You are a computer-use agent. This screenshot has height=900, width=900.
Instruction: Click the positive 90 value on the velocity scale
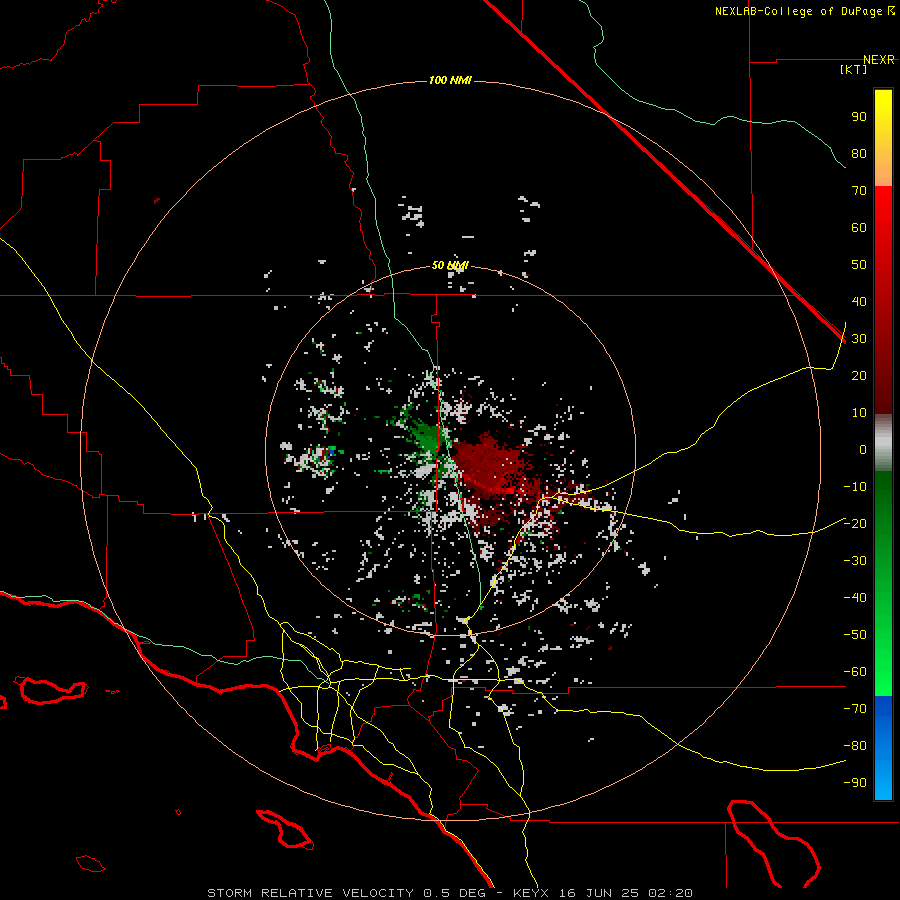(859, 117)
